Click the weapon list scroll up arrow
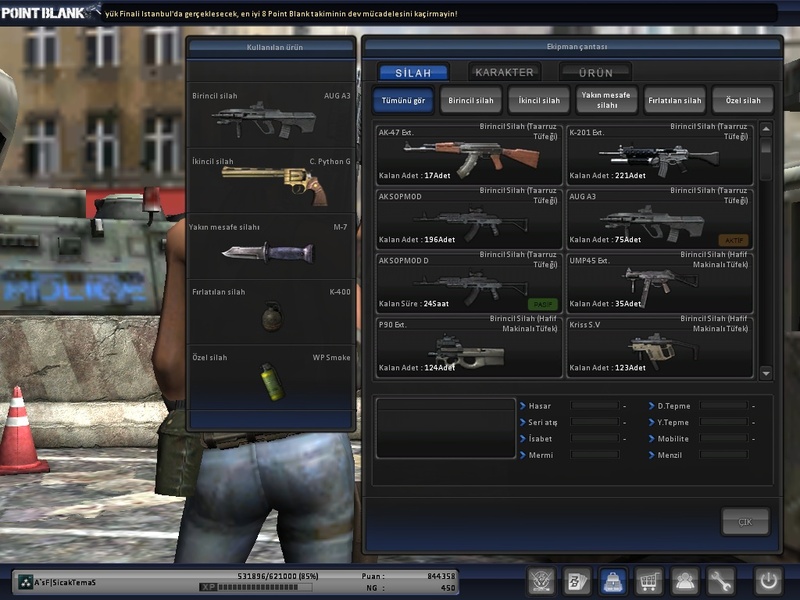The image size is (800, 600). 766,129
